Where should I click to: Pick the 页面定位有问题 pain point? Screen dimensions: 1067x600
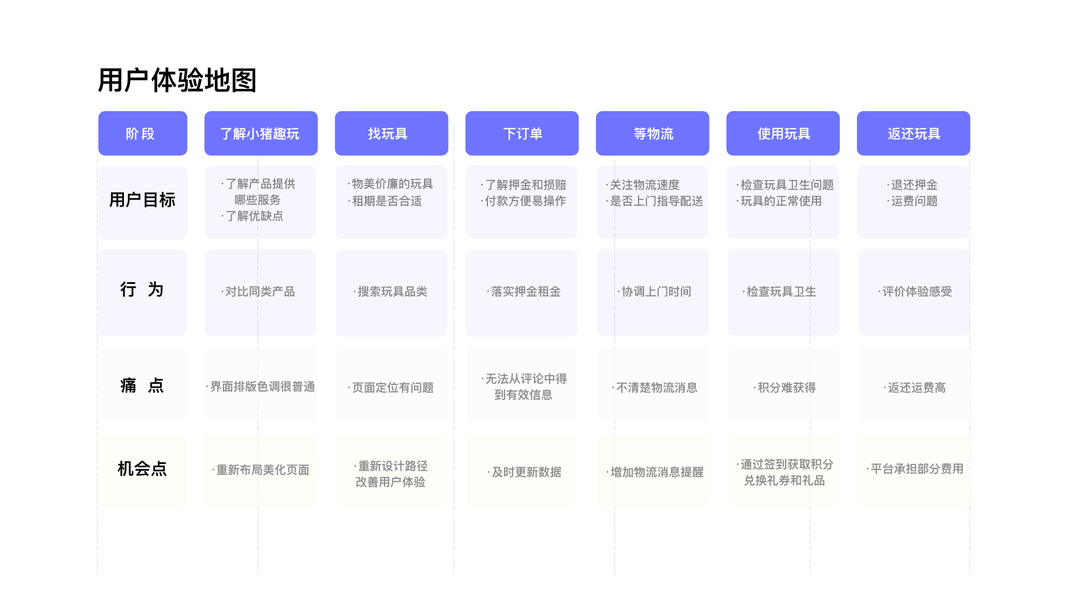391,385
